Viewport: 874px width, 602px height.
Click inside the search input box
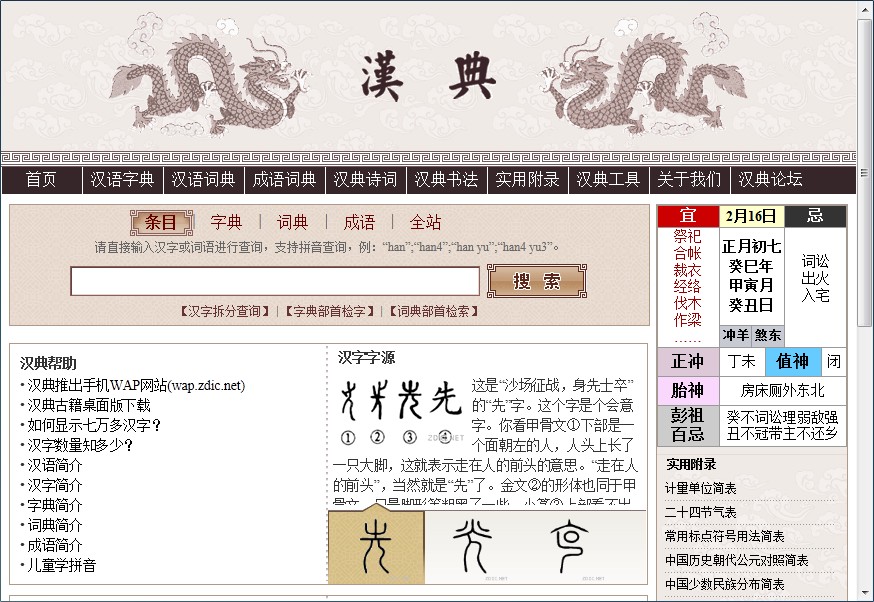[x=275, y=281]
